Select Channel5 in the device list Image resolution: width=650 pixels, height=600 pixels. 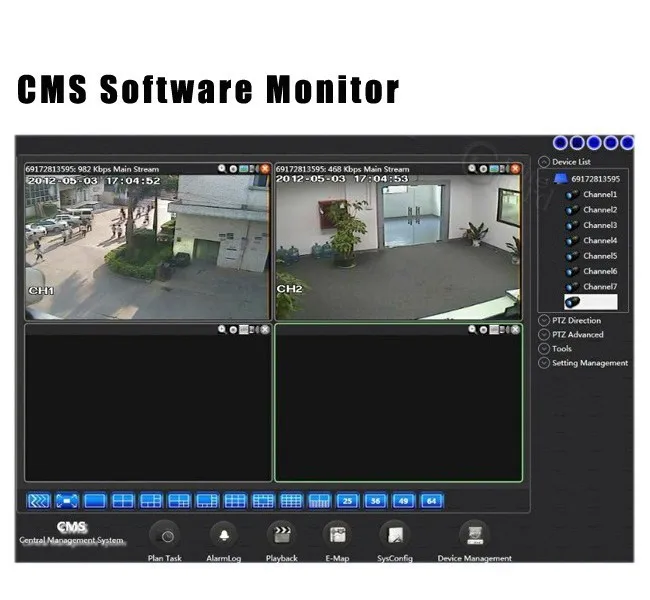(x=592, y=256)
